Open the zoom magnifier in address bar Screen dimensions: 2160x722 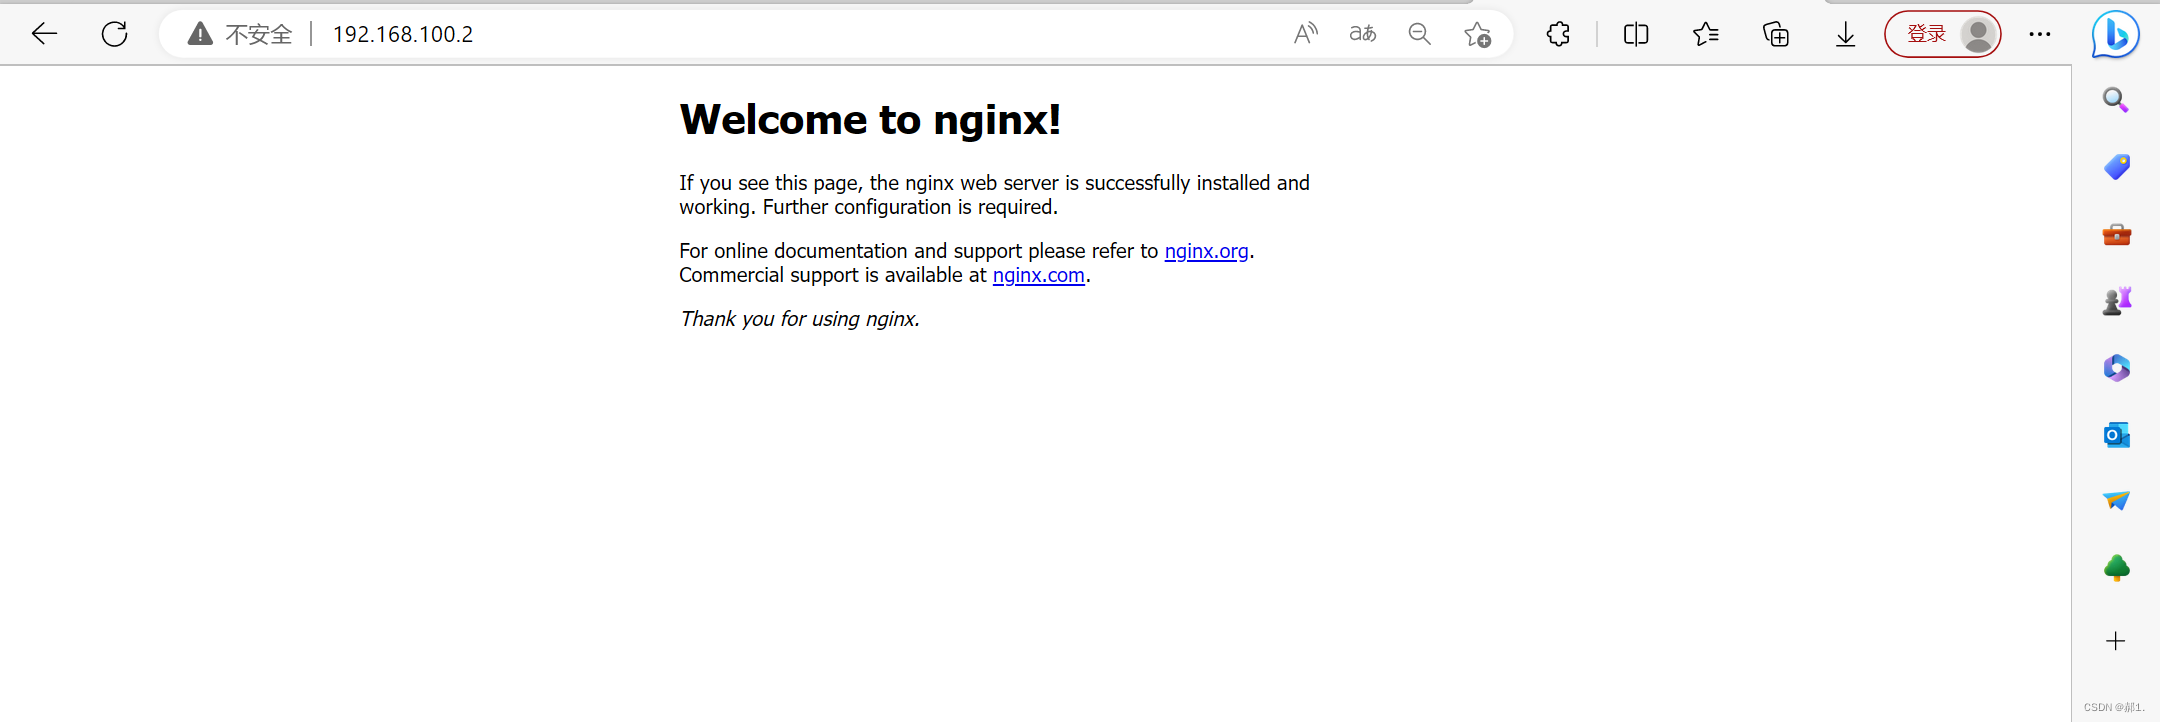pos(1419,34)
